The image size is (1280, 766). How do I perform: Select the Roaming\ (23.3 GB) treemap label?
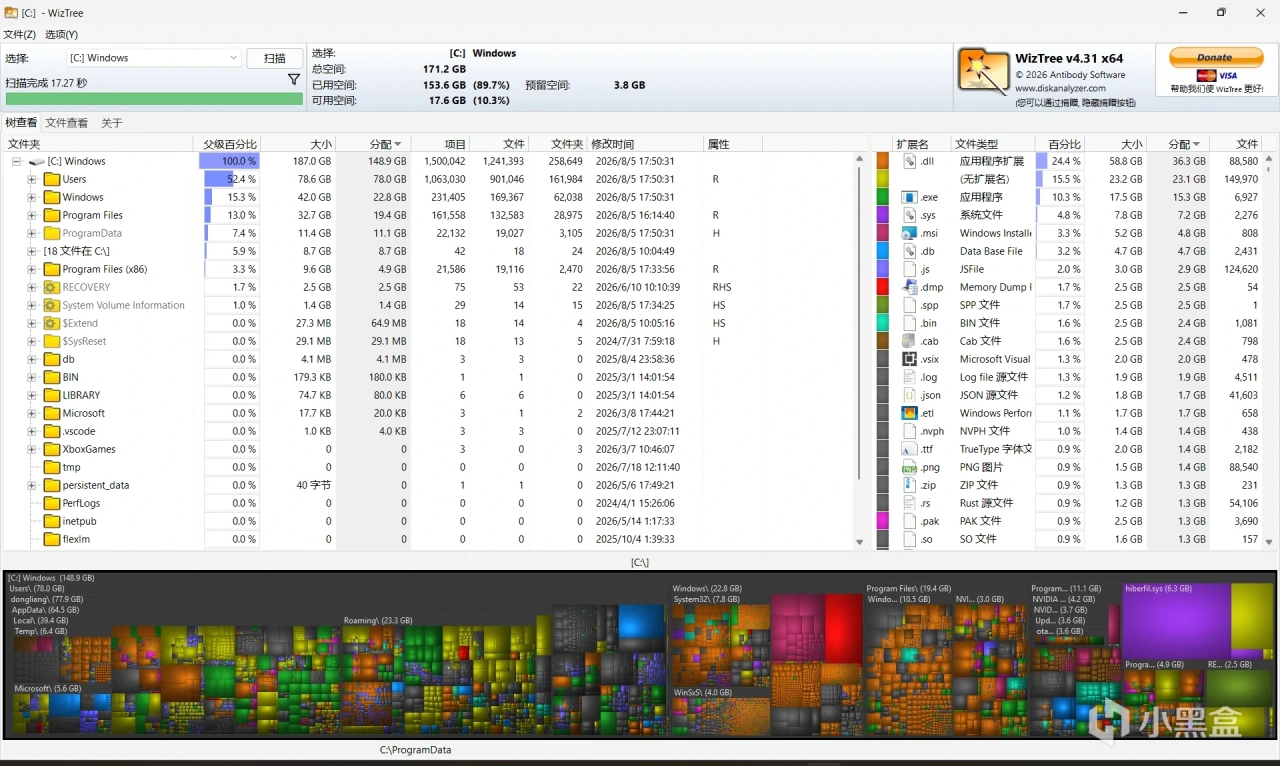(x=378, y=621)
